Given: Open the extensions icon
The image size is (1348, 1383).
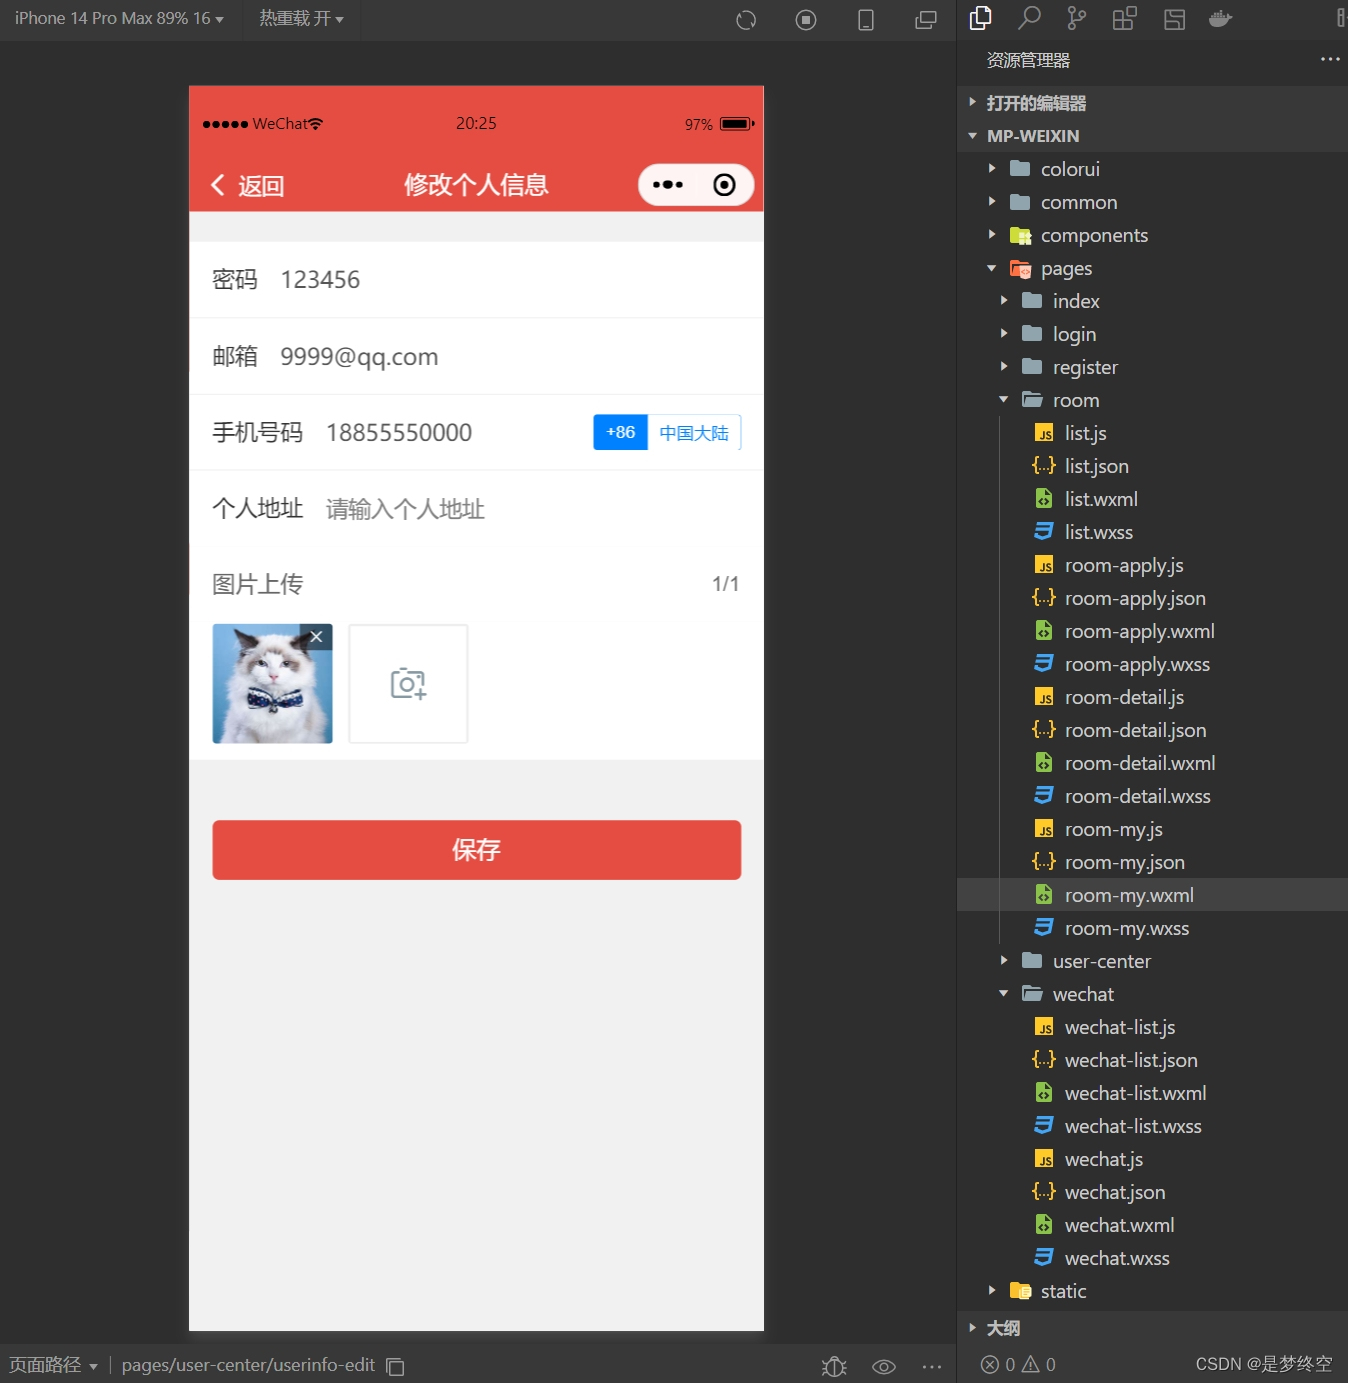Looking at the screenshot, I should tap(1124, 18).
